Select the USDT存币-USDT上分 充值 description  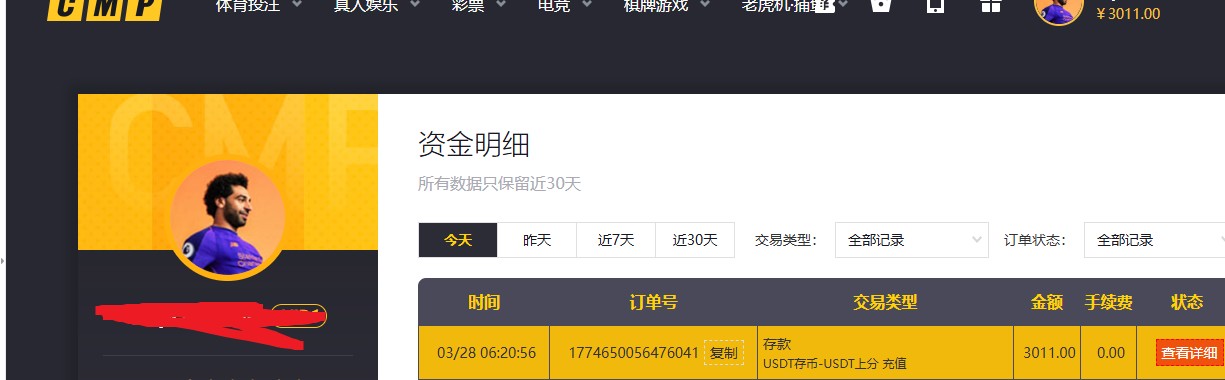point(834,363)
